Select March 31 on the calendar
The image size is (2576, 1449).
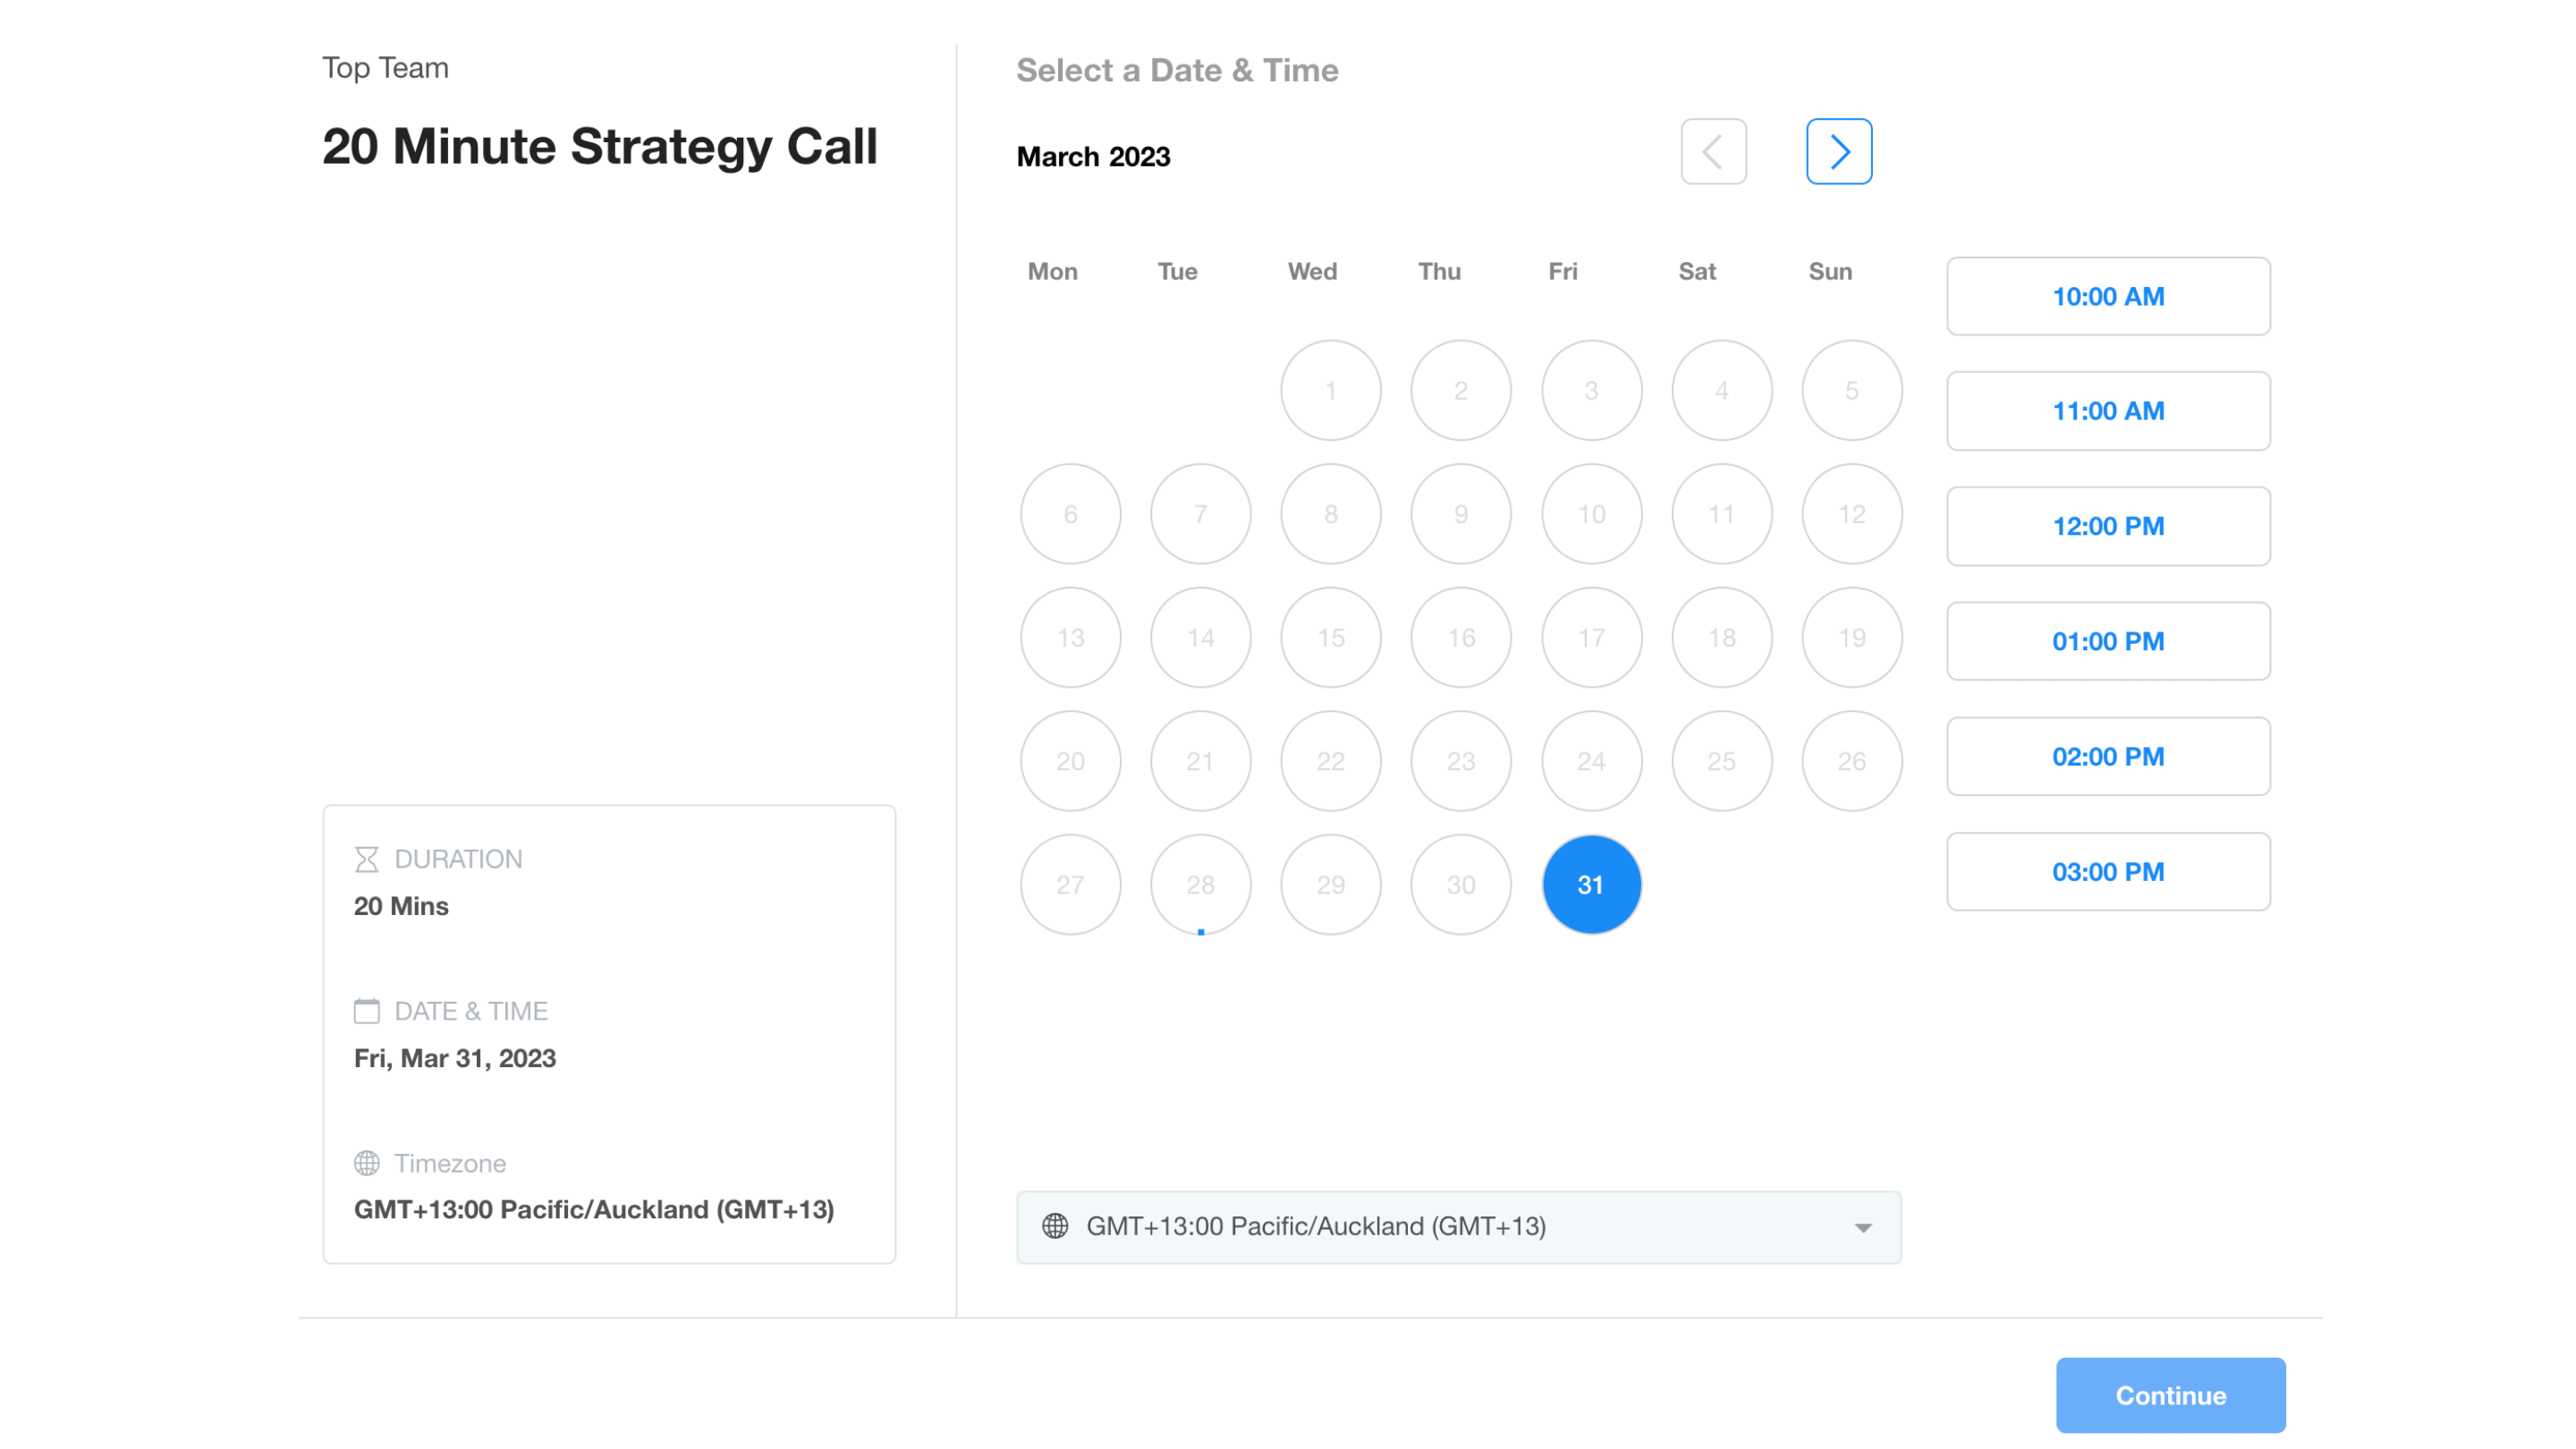[1591, 884]
